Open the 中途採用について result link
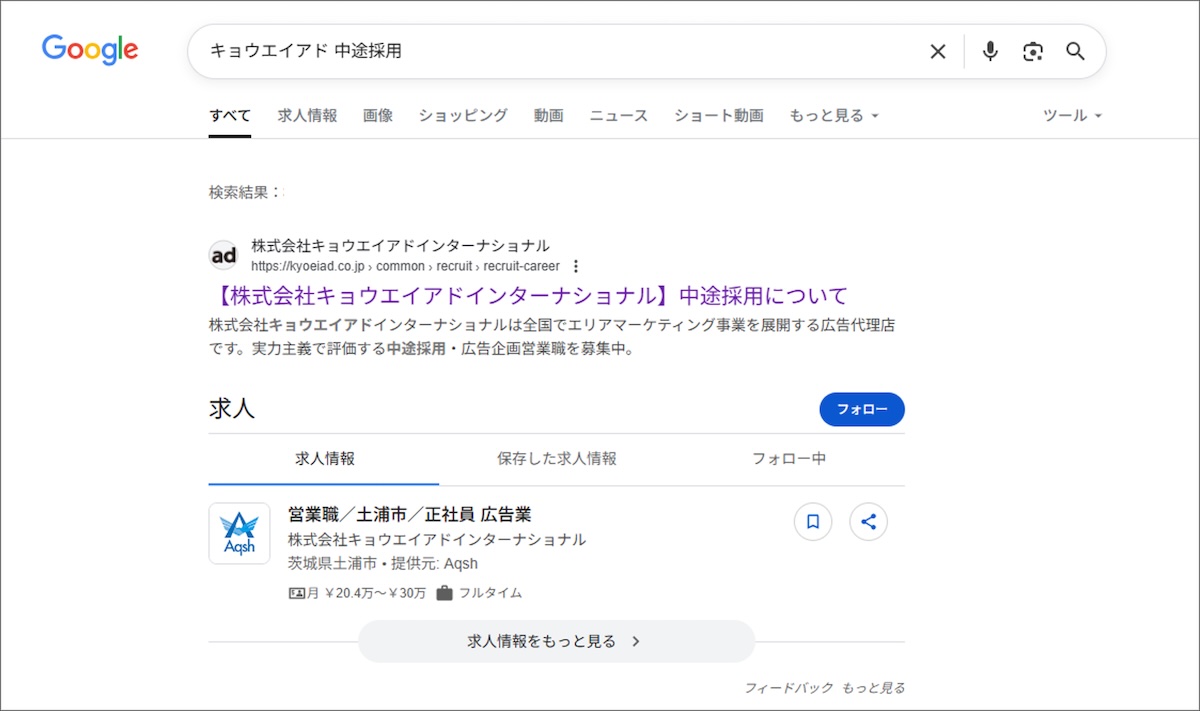 coord(528,296)
